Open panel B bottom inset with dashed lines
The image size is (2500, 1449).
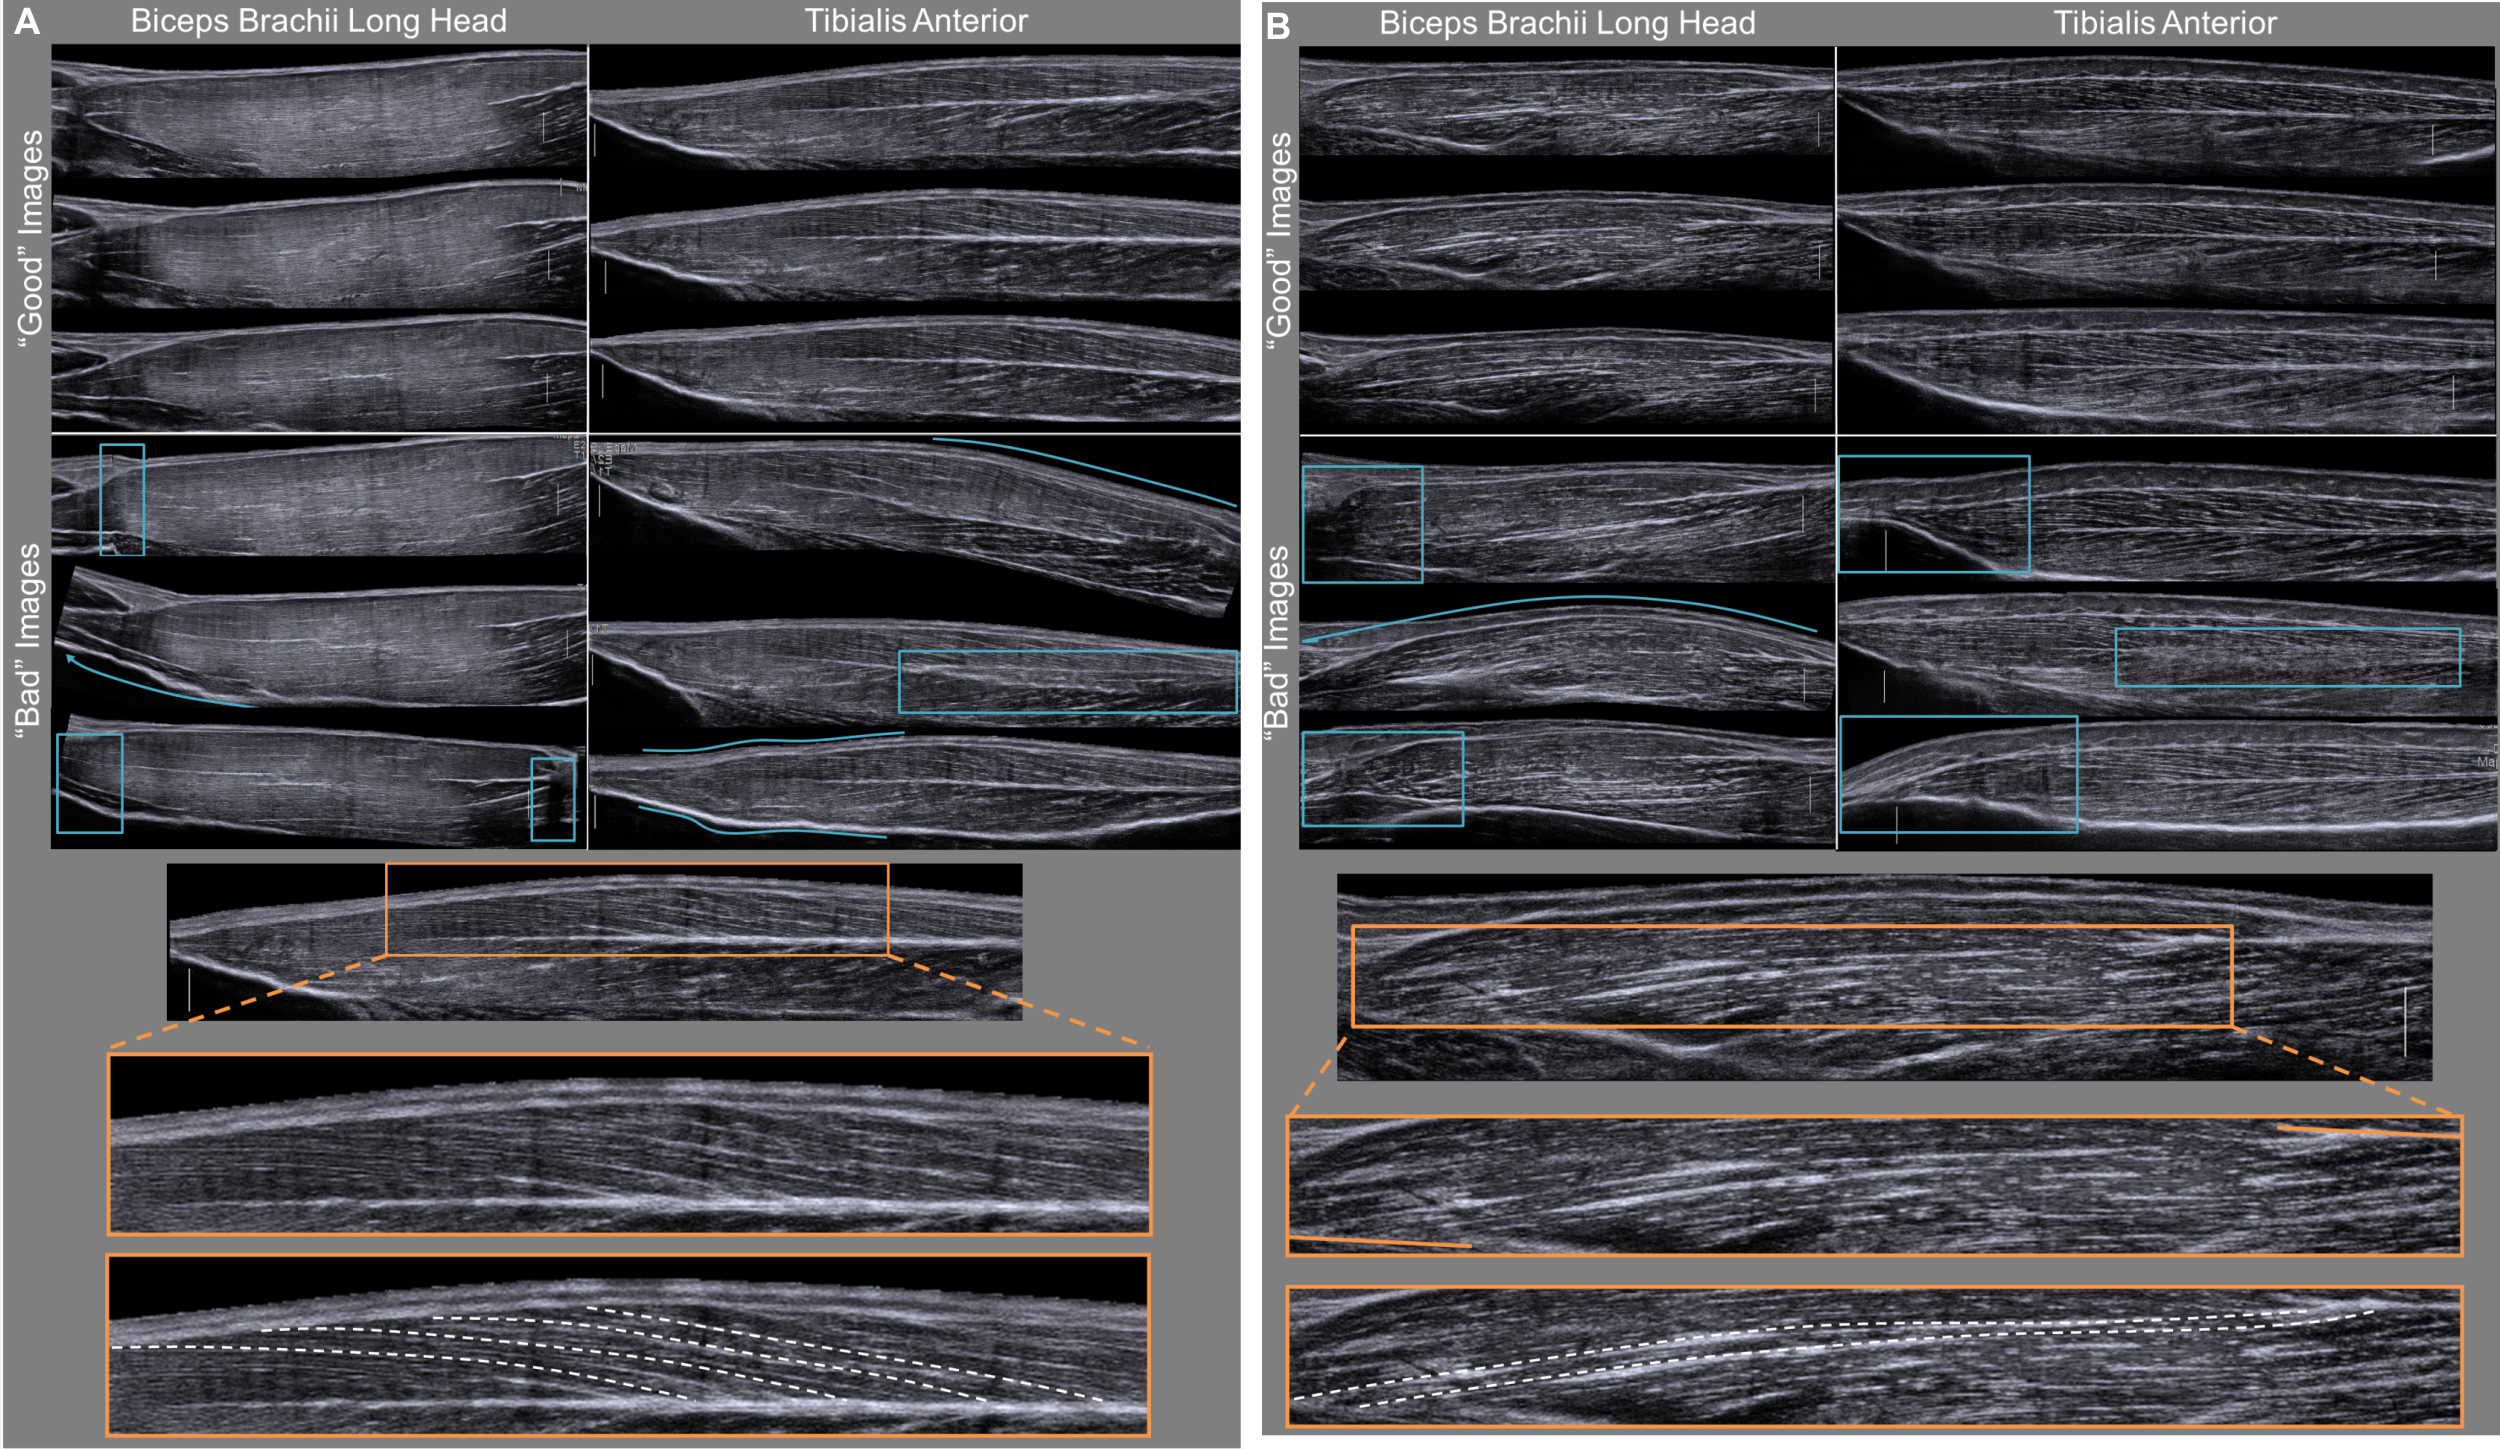1873,1356
